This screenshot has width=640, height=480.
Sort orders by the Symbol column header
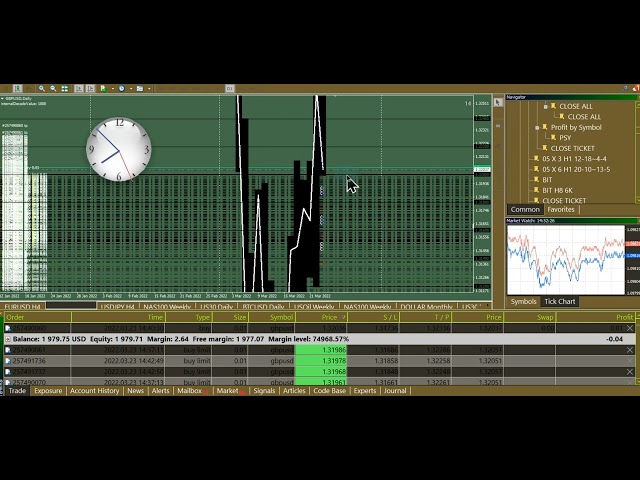tap(281, 317)
